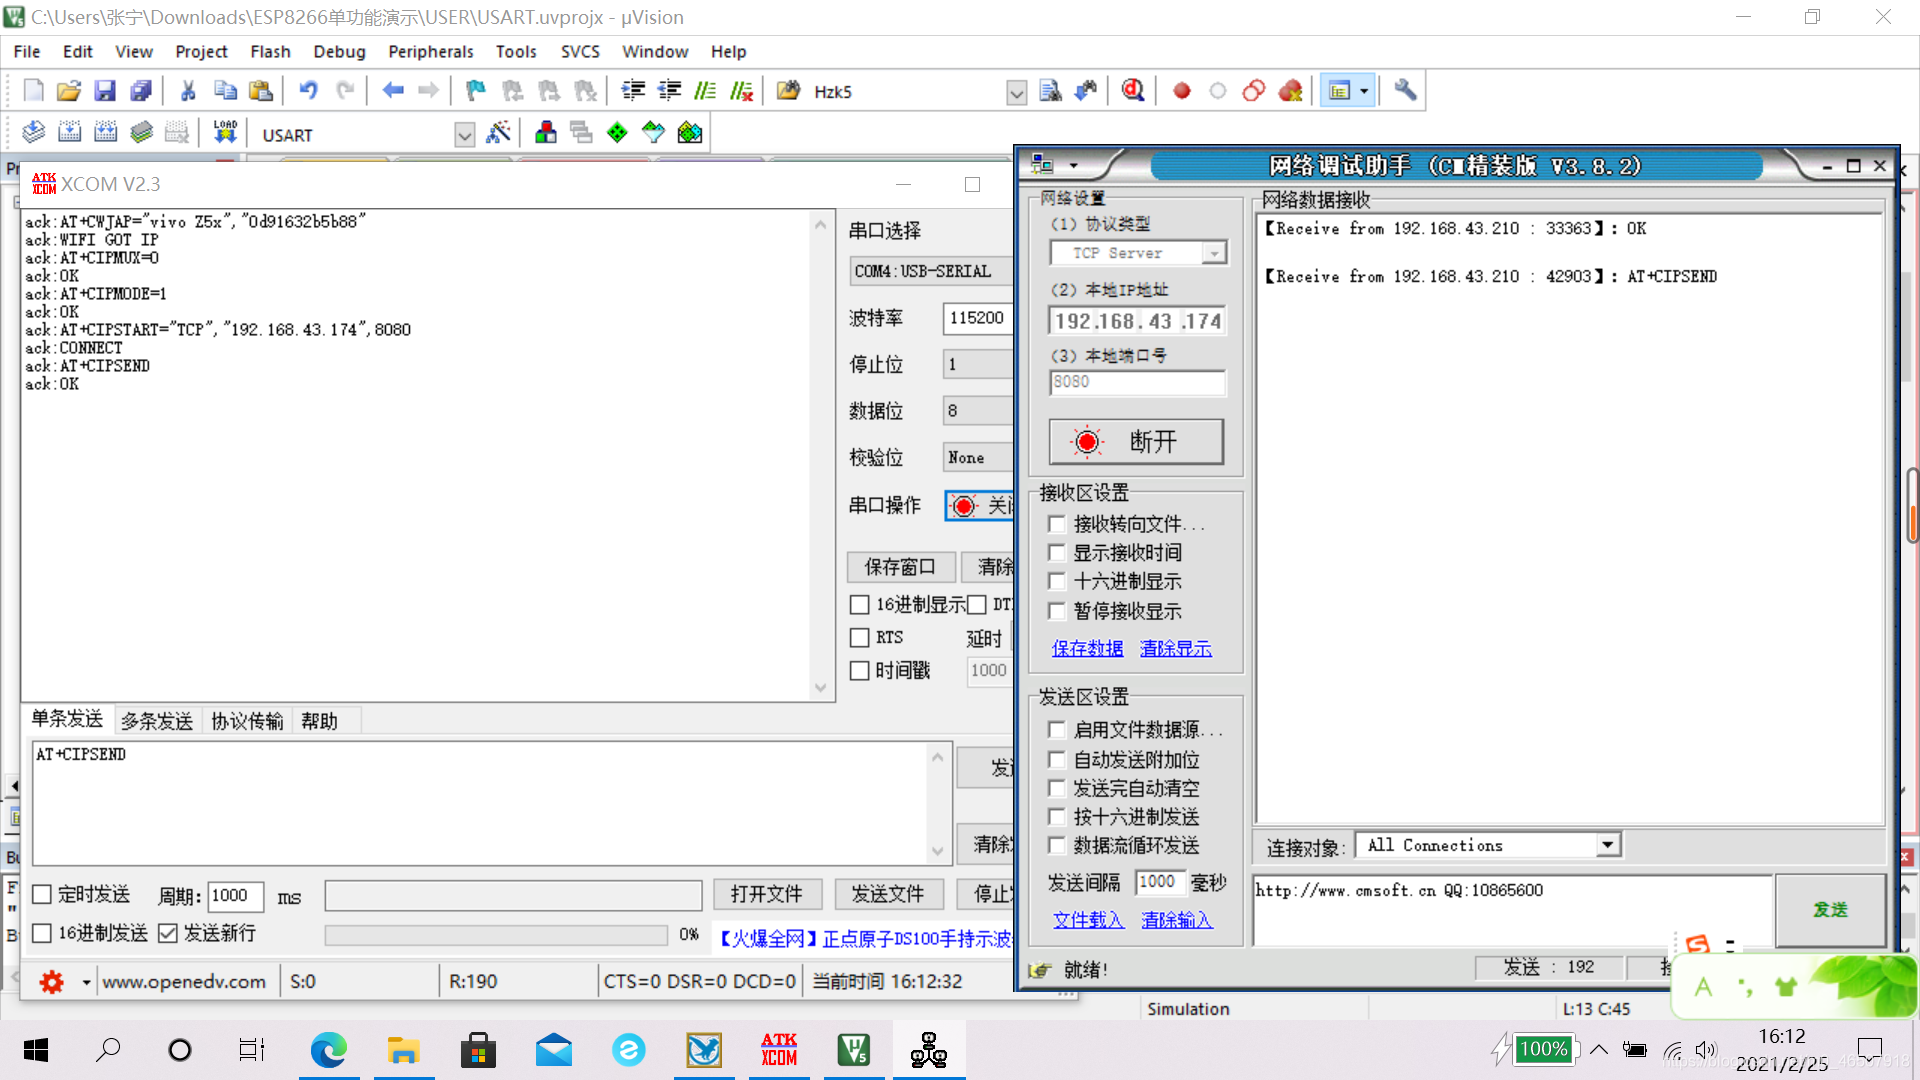The image size is (1920, 1080).
Task: Open the Flash menu
Action: 270,52
